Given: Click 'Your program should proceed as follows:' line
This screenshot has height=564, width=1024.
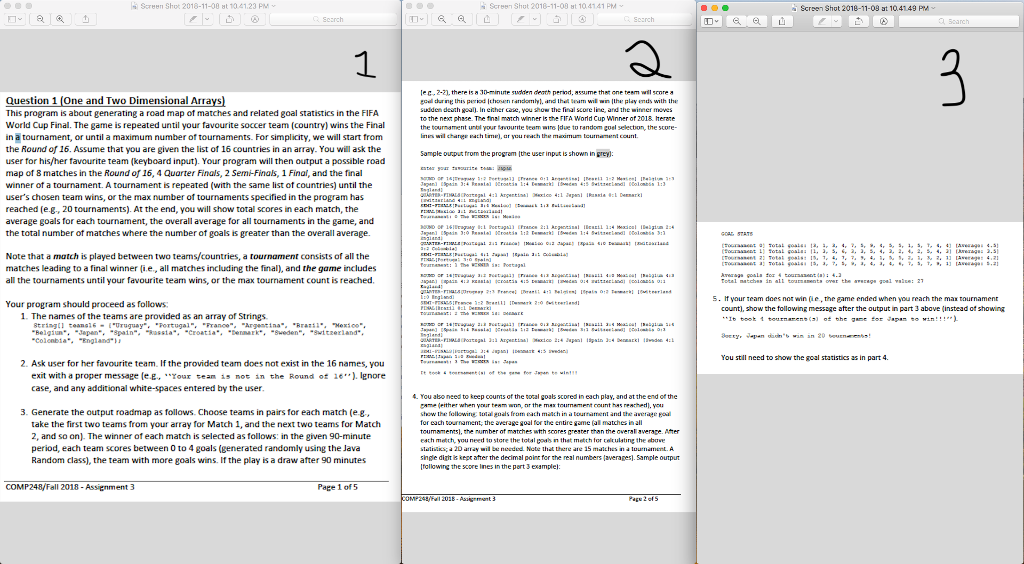Looking at the screenshot, I should tap(86, 304).
